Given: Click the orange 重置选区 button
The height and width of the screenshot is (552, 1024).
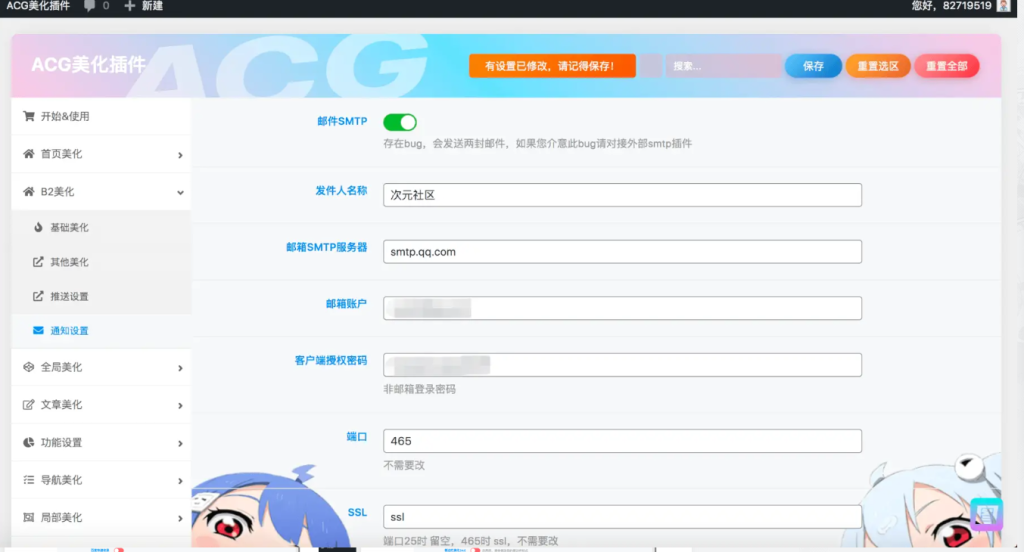Looking at the screenshot, I should click(878, 66).
